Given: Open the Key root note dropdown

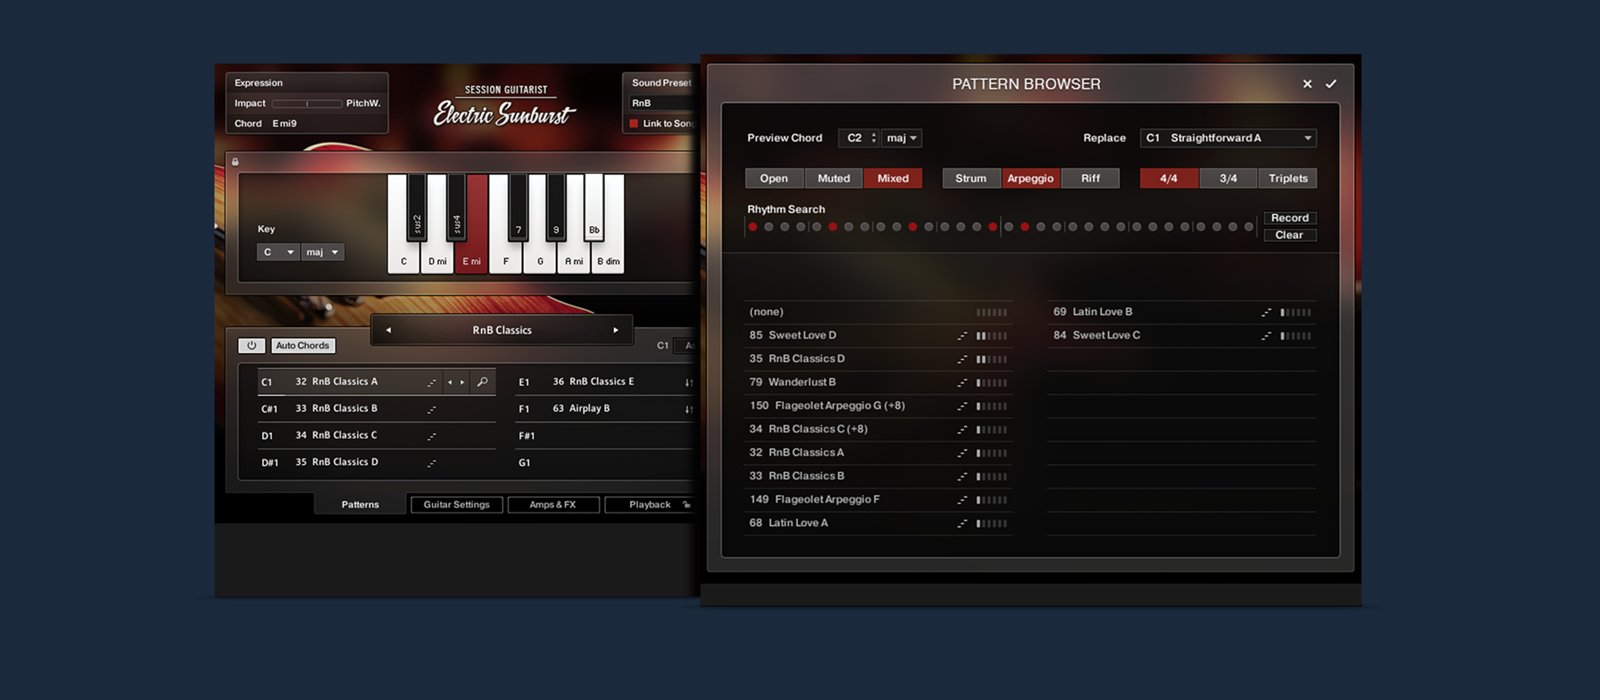Looking at the screenshot, I should coord(277,253).
